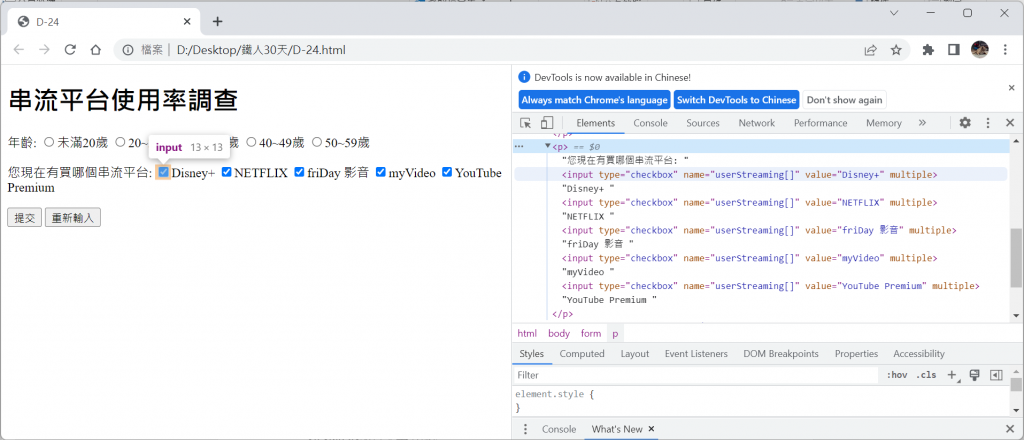Close the D-24 browser tab

coord(187,22)
